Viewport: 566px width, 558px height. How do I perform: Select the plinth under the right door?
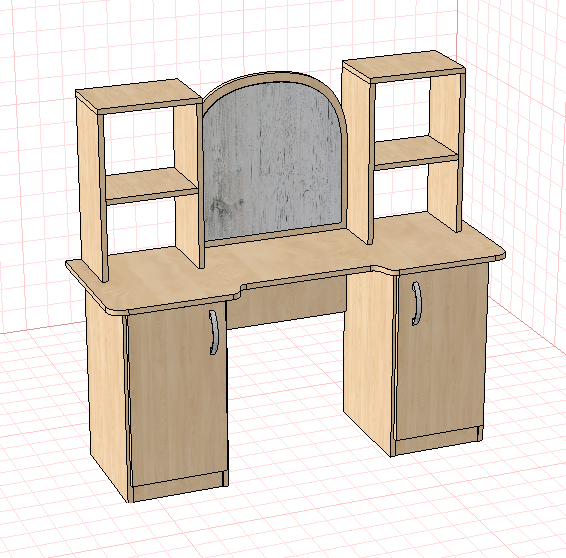(439, 441)
